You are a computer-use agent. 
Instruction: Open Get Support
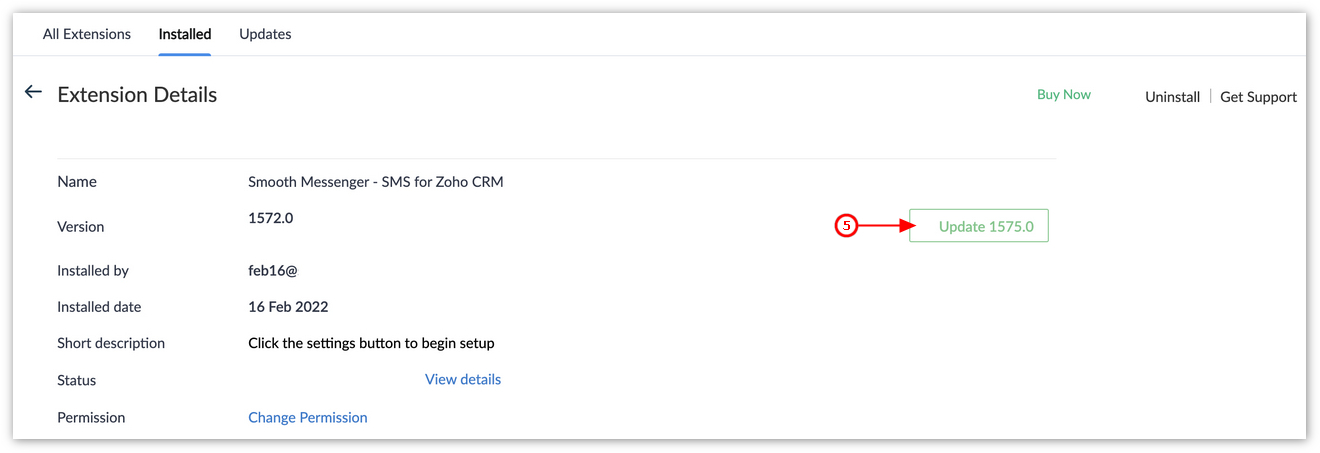coord(1258,97)
